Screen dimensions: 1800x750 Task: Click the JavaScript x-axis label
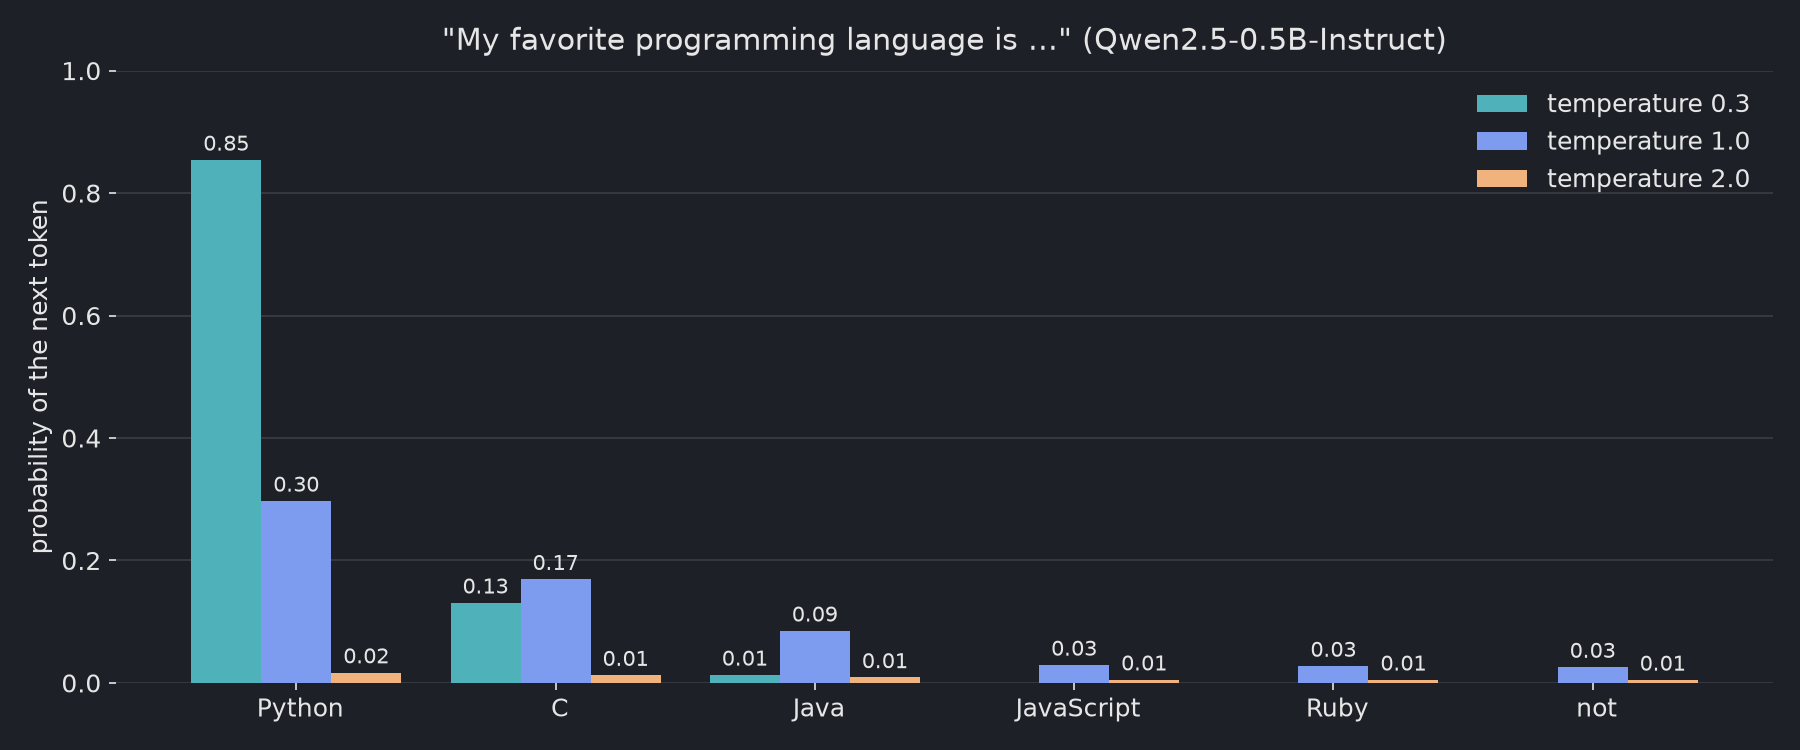1078,709
